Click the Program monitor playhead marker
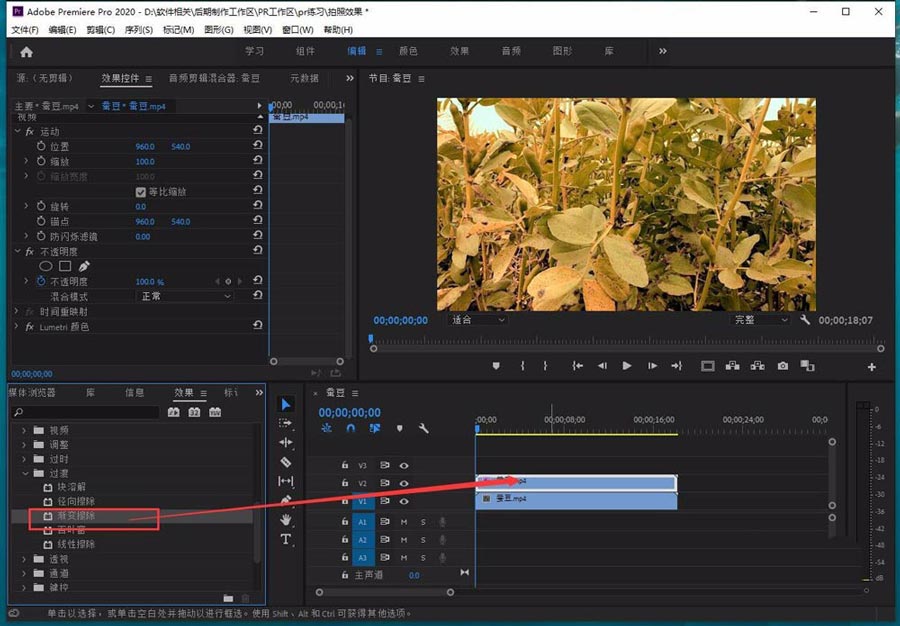900x626 pixels. click(371, 339)
